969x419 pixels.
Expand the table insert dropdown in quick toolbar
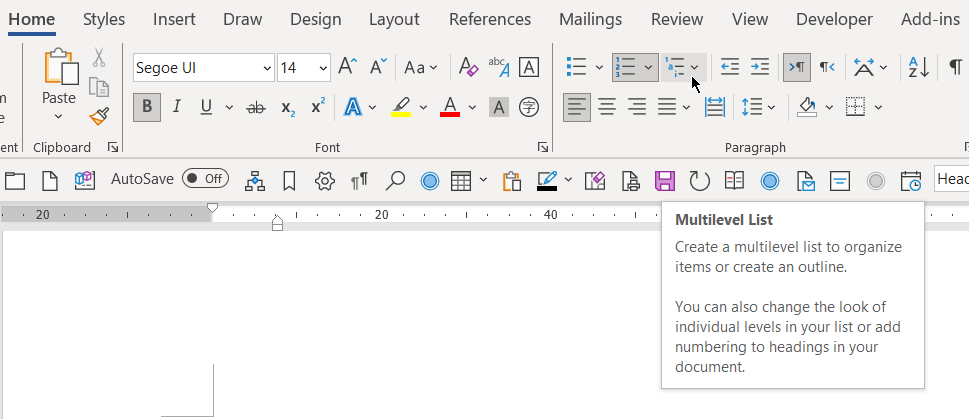483,180
